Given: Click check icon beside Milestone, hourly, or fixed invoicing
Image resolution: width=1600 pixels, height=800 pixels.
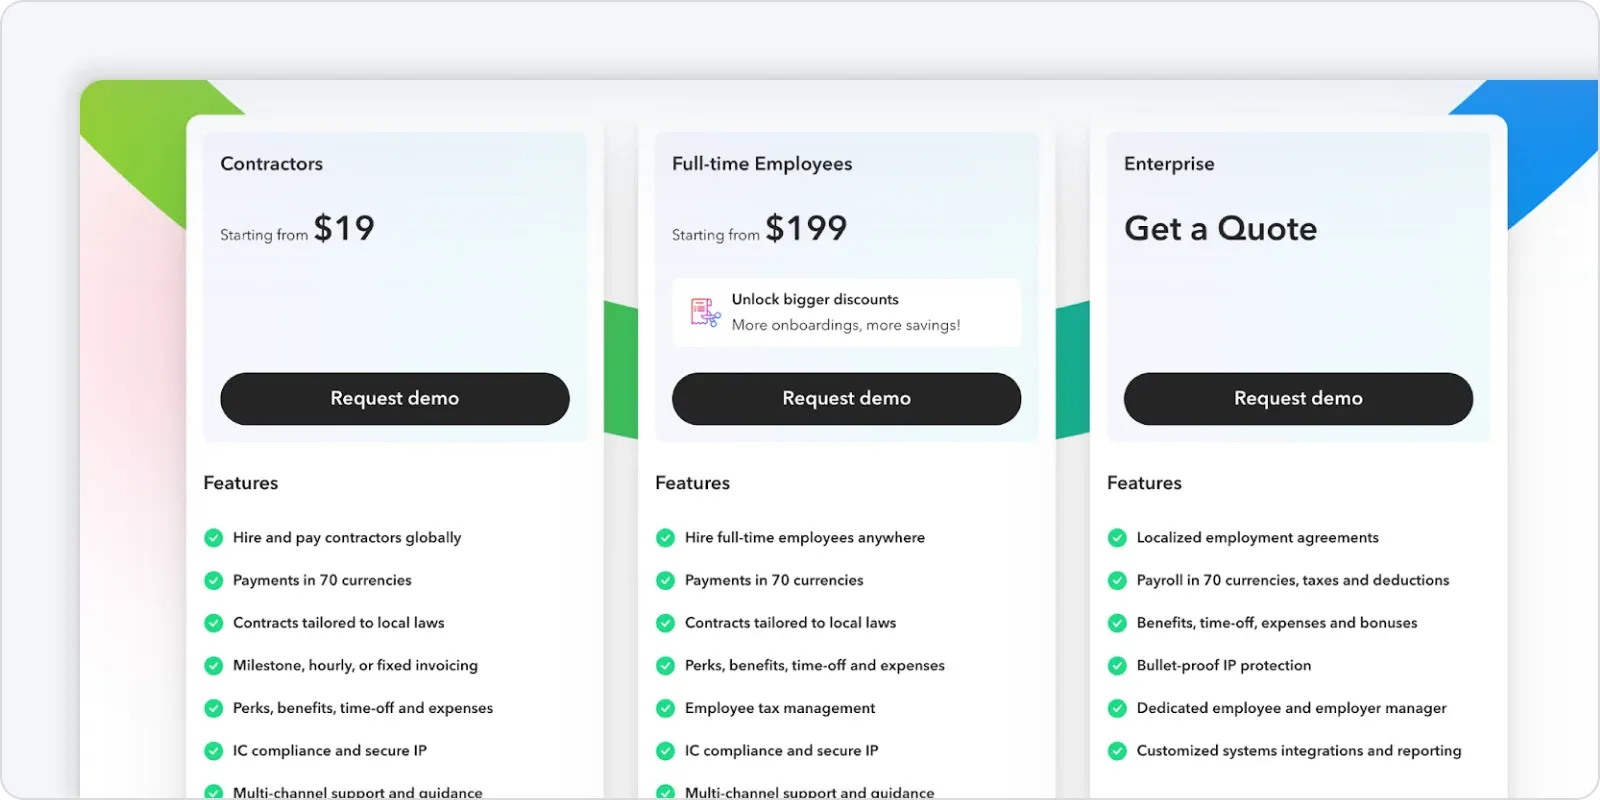Looking at the screenshot, I should pyautogui.click(x=213, y=666).
